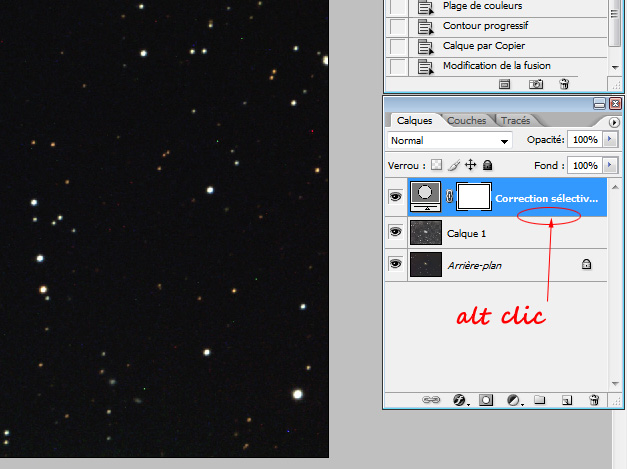Screen dimensions: 627x469
Task: Select the white layer mask thumbnail
Action: coord(474,196)
